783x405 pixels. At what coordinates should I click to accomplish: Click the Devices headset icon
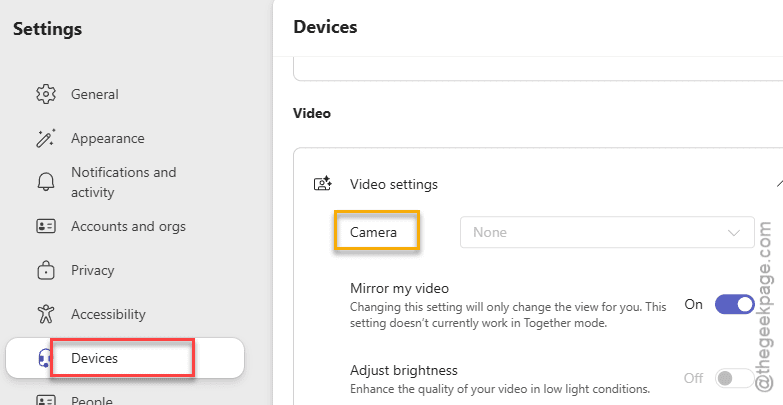(x=45, y=358)
